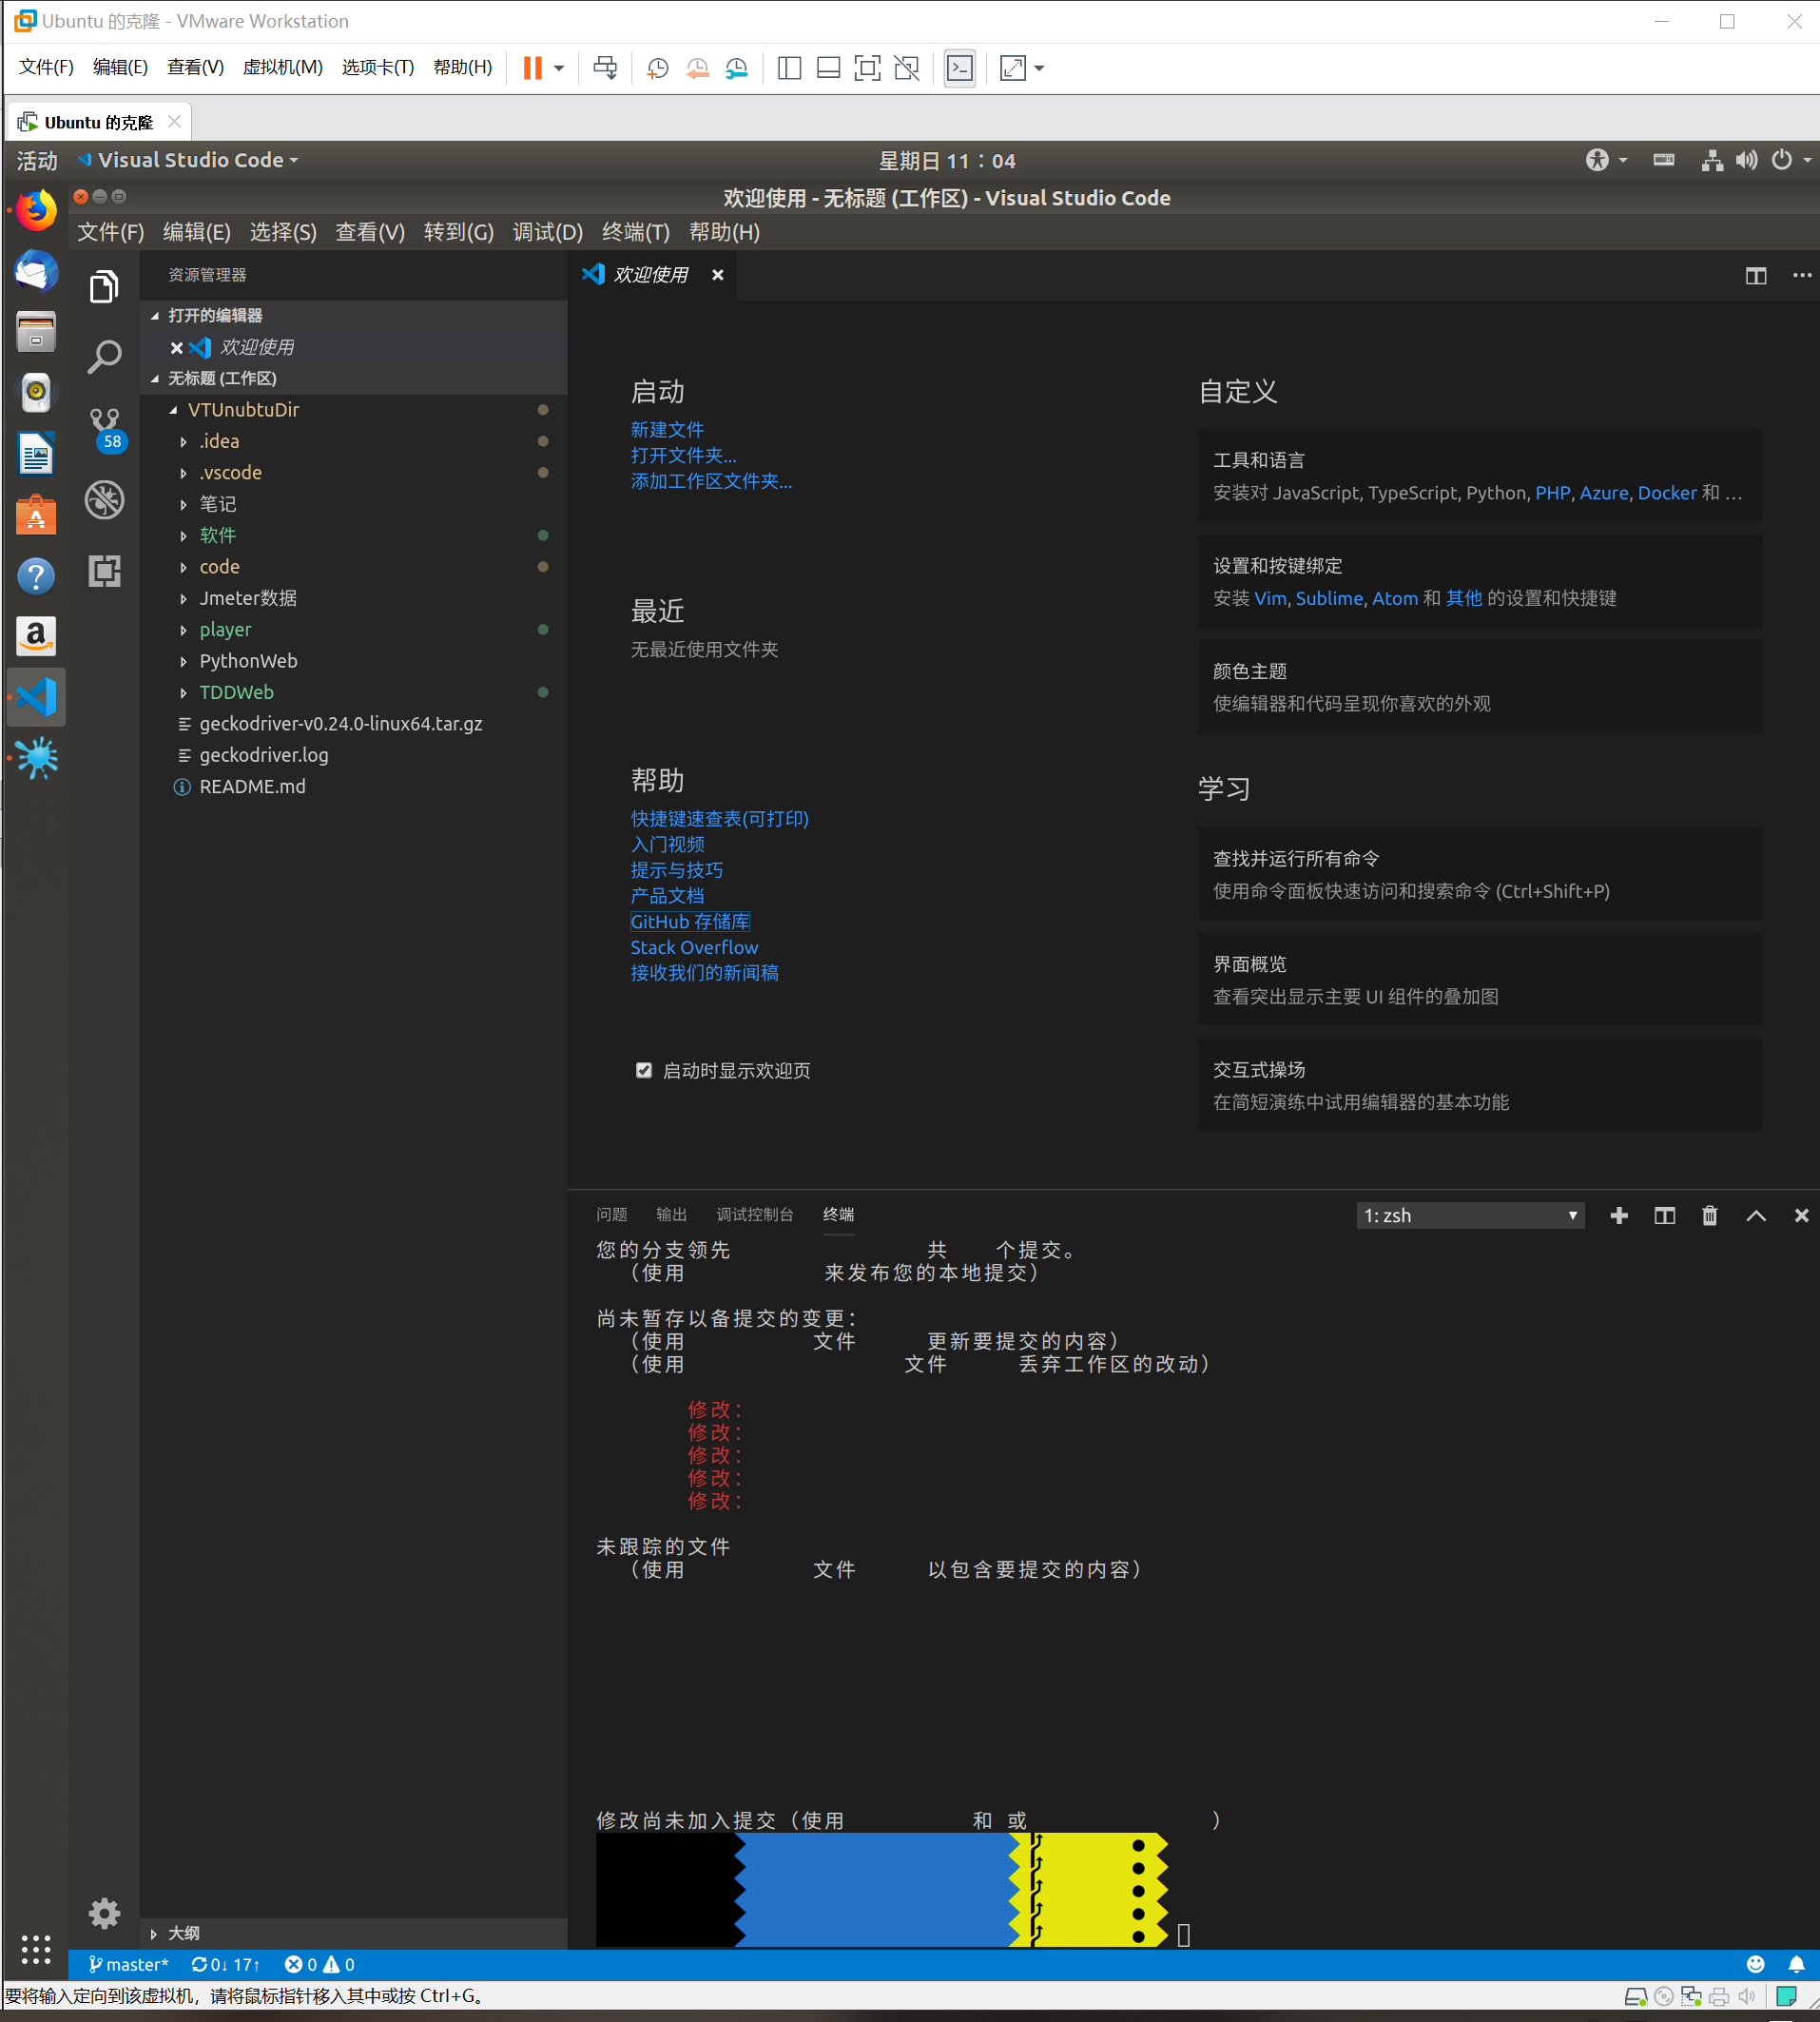1820x2022 pixels.
Task: Open the 颜色主题 Color Theme card
Action: [x=1480, y=687]
